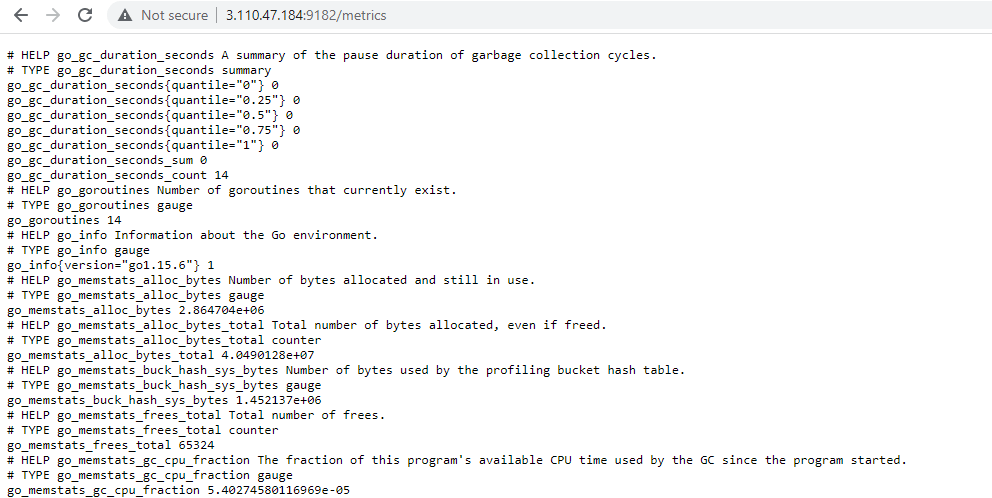Click the browser back arrow
The height and width of the screenshot is (498, 992).
click(21, 15)
